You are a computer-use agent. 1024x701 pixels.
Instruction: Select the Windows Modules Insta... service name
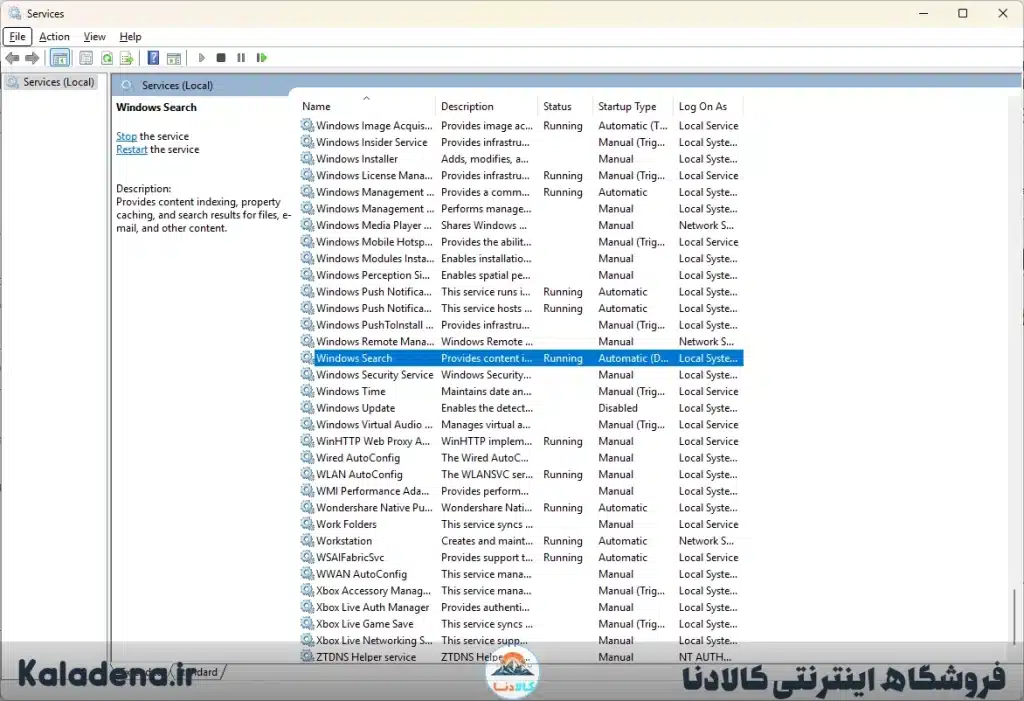(x=375, y=259)
